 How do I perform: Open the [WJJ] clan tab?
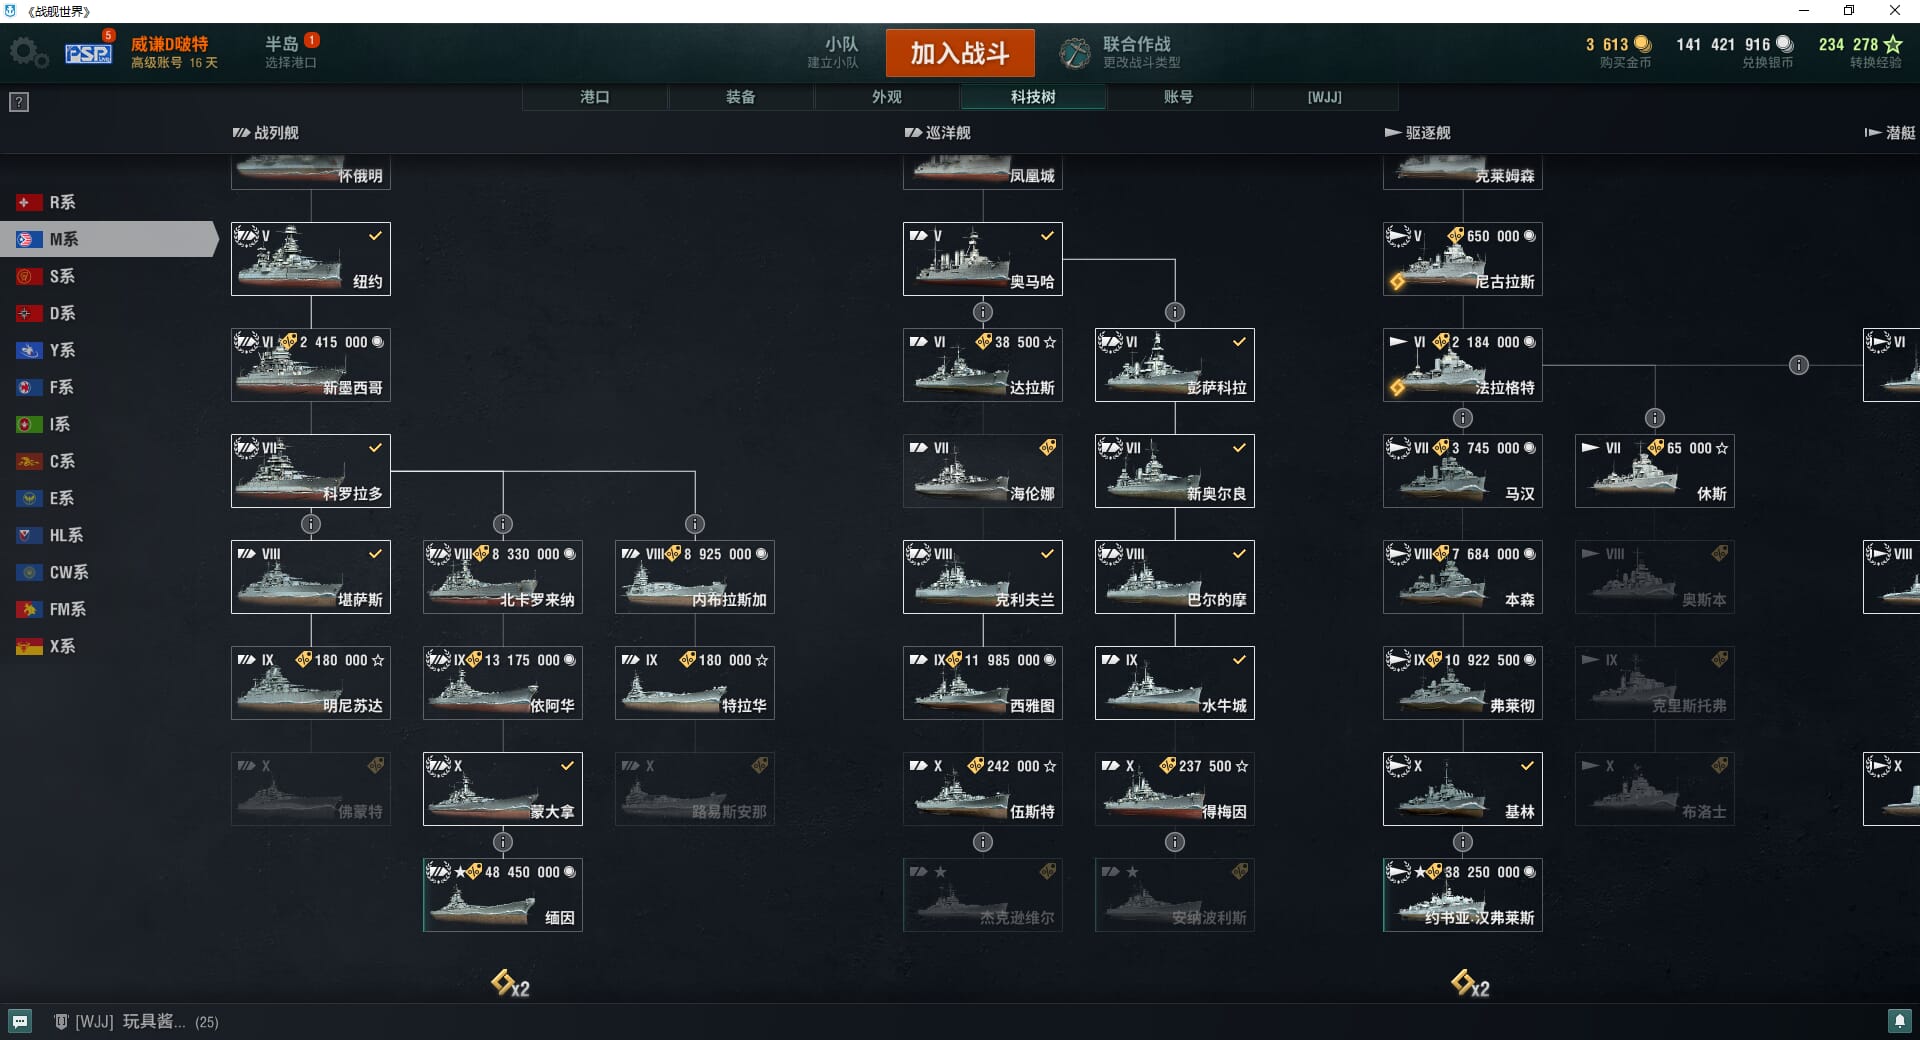coord(1325,97)
